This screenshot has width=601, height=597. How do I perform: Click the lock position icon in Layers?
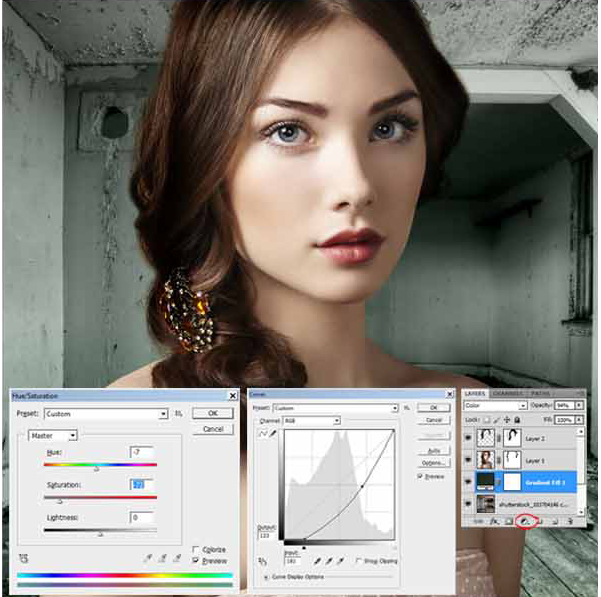click(x=507, y=420)
